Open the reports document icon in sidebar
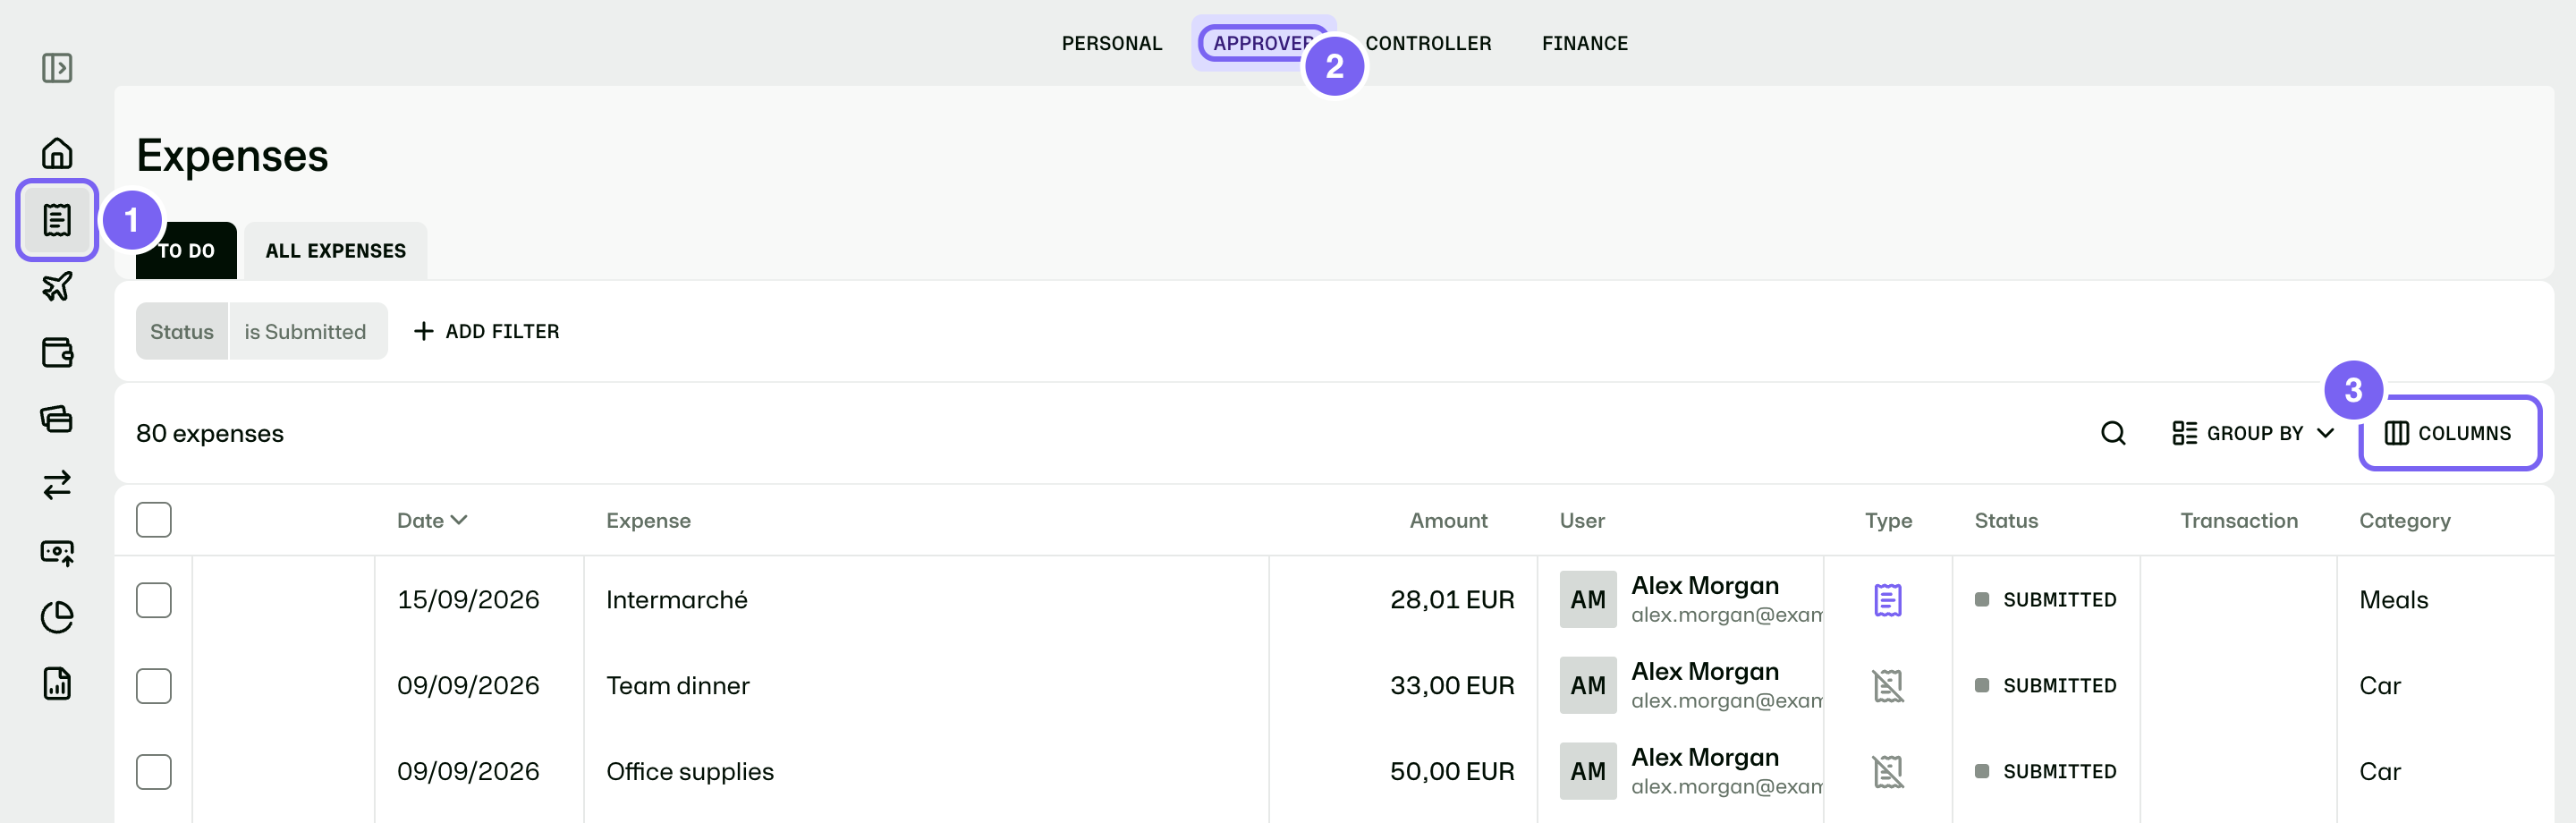This screenshot has height=823, width=2576. coord(57,683)
